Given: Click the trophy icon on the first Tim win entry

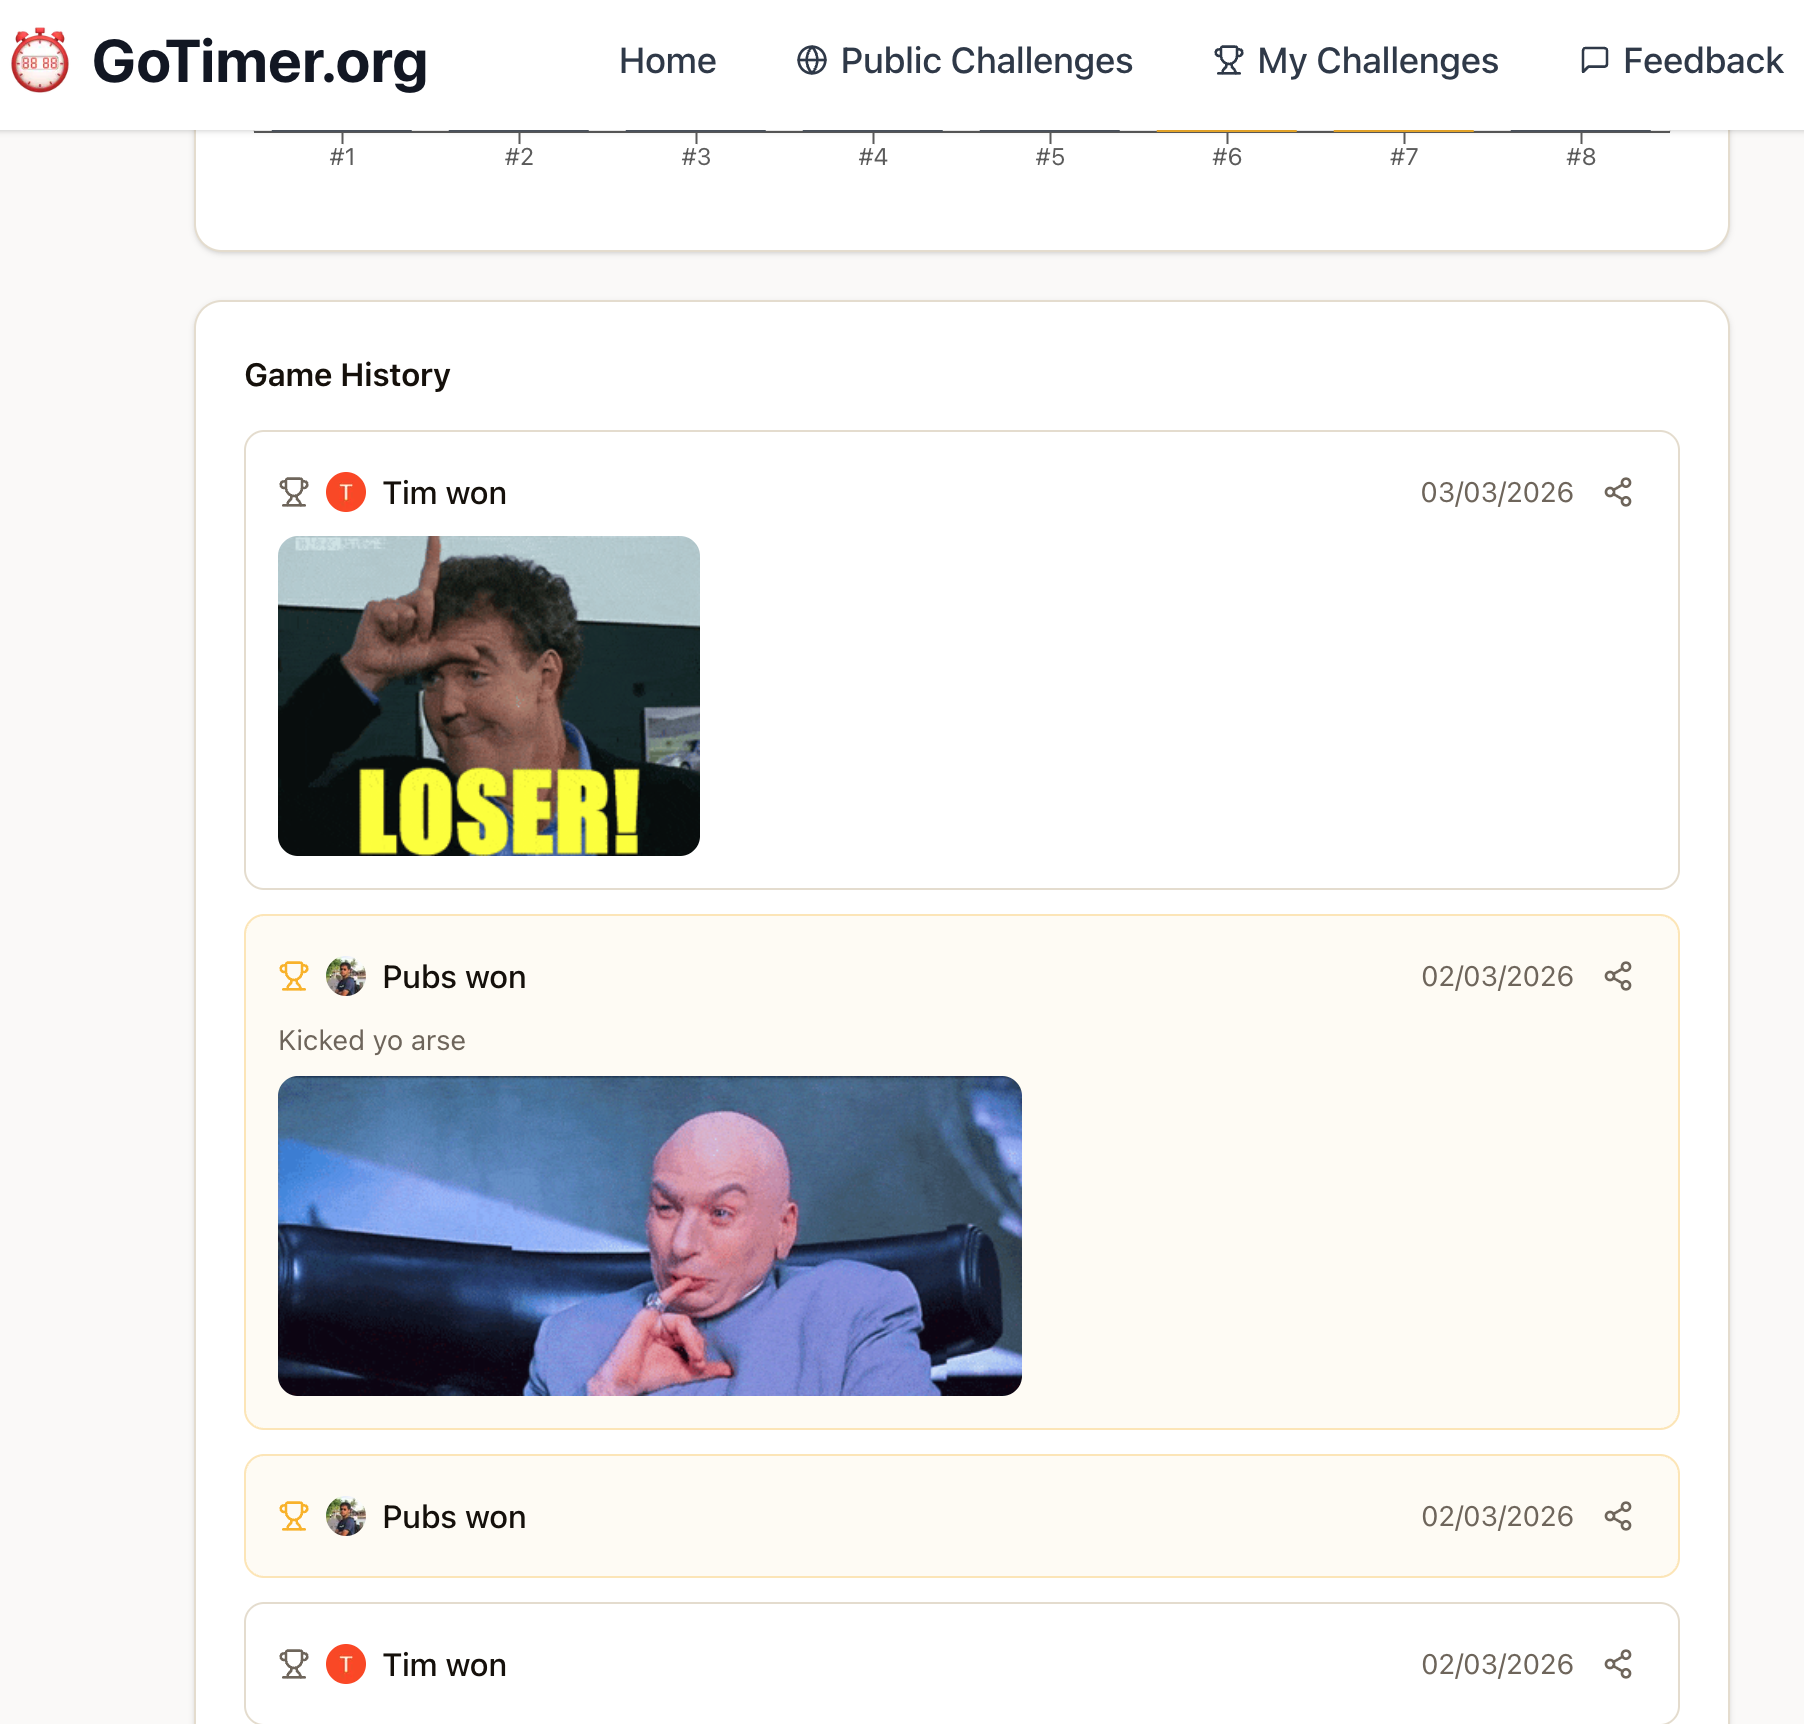Looking at the screenshot, I should click(x=293, y=492).
